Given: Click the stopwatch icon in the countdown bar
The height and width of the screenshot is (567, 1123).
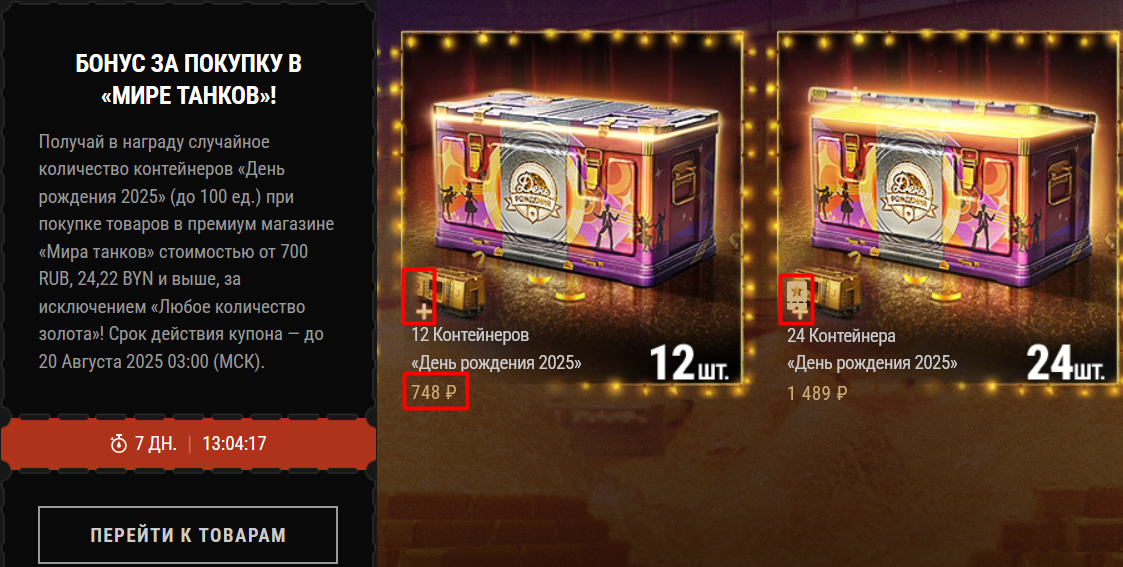Looking at the screenshot, I should pos(118,444).
